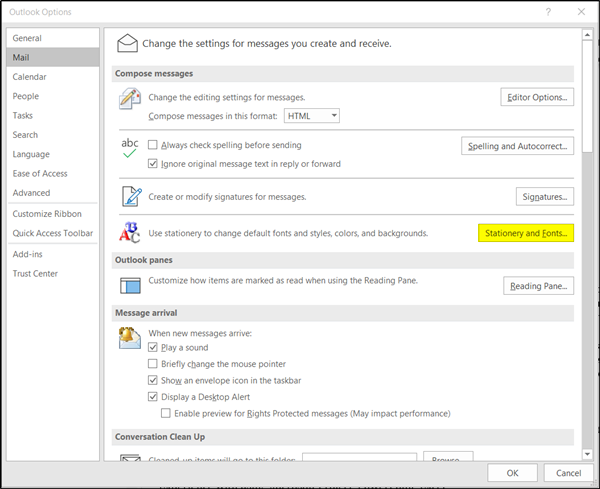This screenshot has height=489, width=600.
Task: Close the Outlook Options dialog
Action: (581, 12)
